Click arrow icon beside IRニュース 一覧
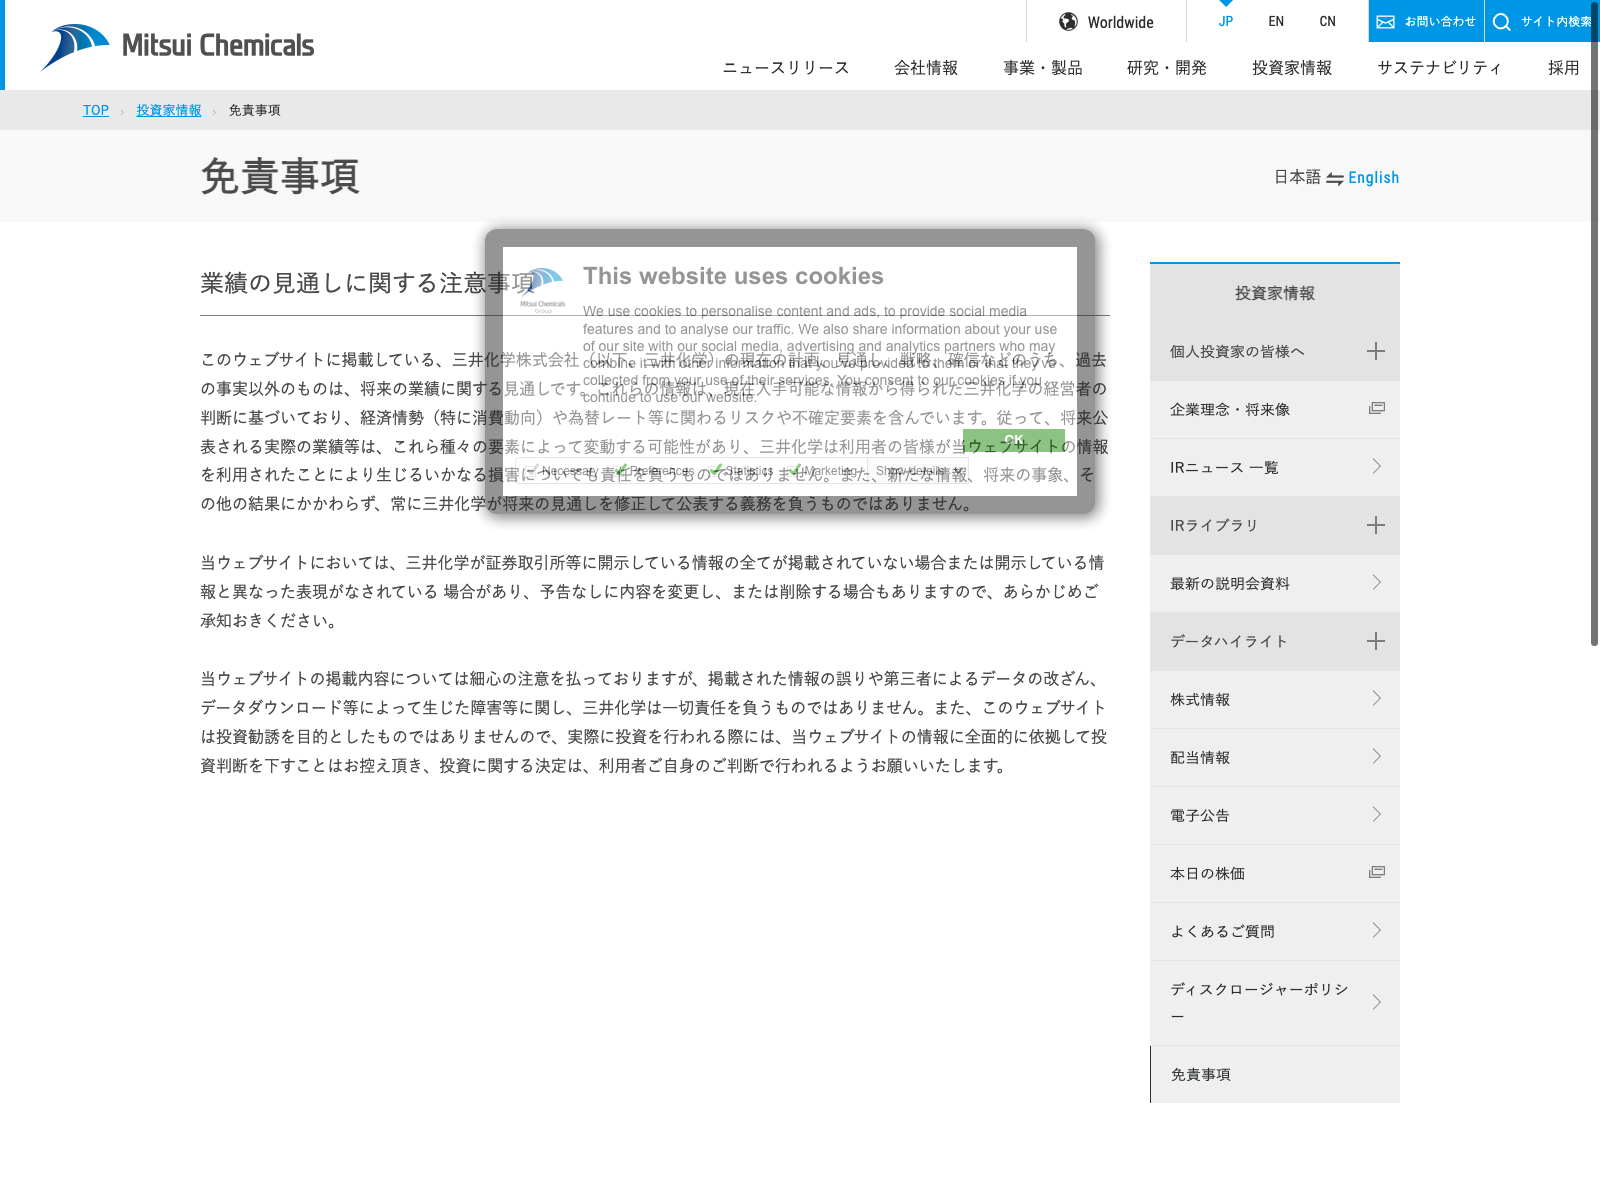The image size is (1600, 1200). point(1376,466)
